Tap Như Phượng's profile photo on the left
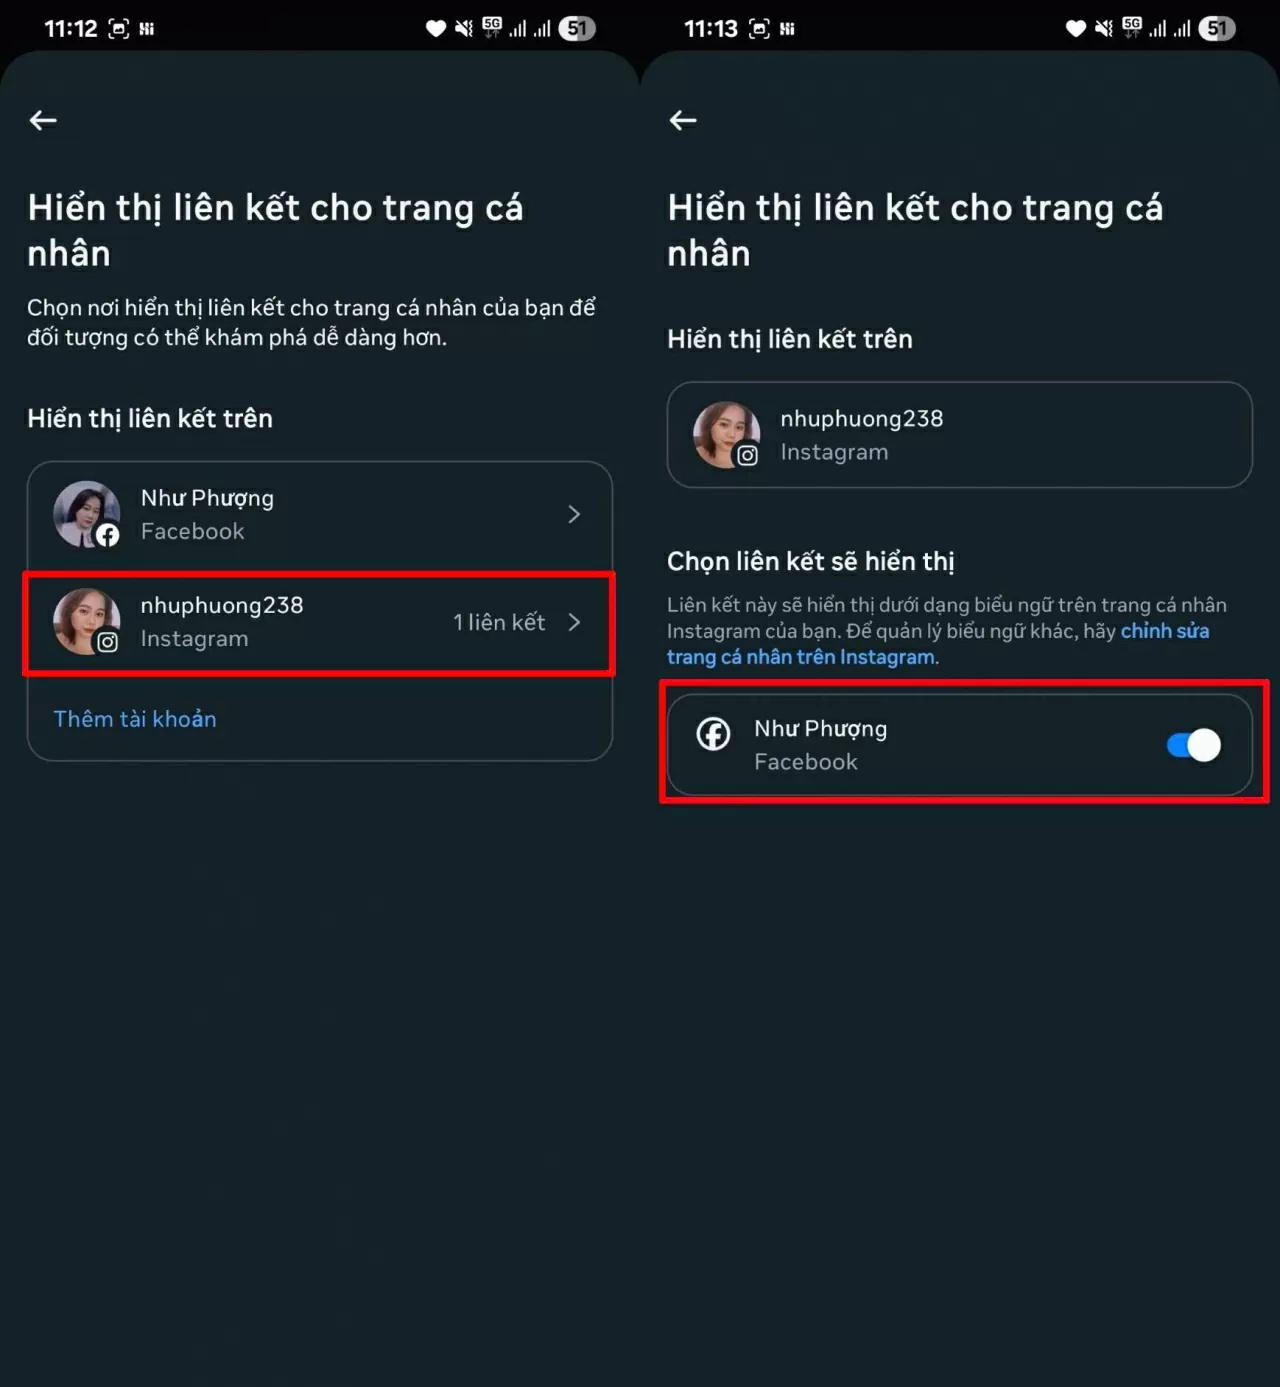The height and width of the screenshot is (1387, 1280). click(x=86, y=514)
